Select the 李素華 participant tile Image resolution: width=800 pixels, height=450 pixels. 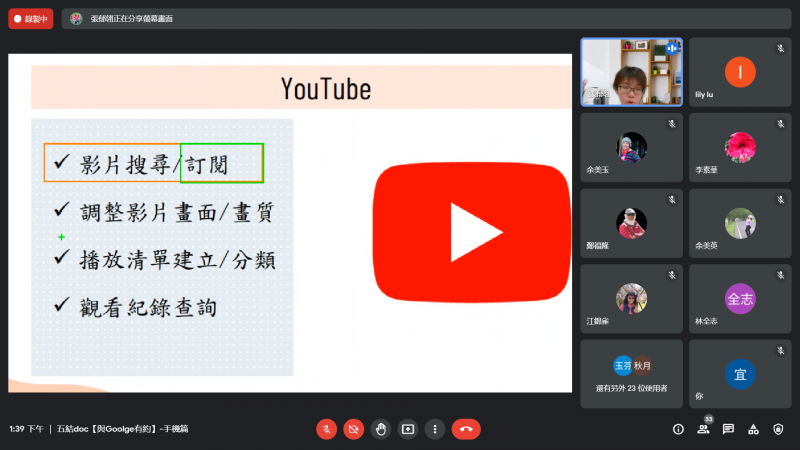pos(740,147)
